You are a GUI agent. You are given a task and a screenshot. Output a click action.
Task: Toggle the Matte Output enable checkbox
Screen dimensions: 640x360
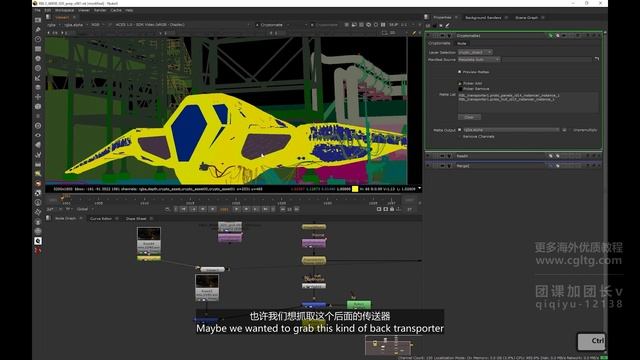pyautogui.click(x=460, y=130)
